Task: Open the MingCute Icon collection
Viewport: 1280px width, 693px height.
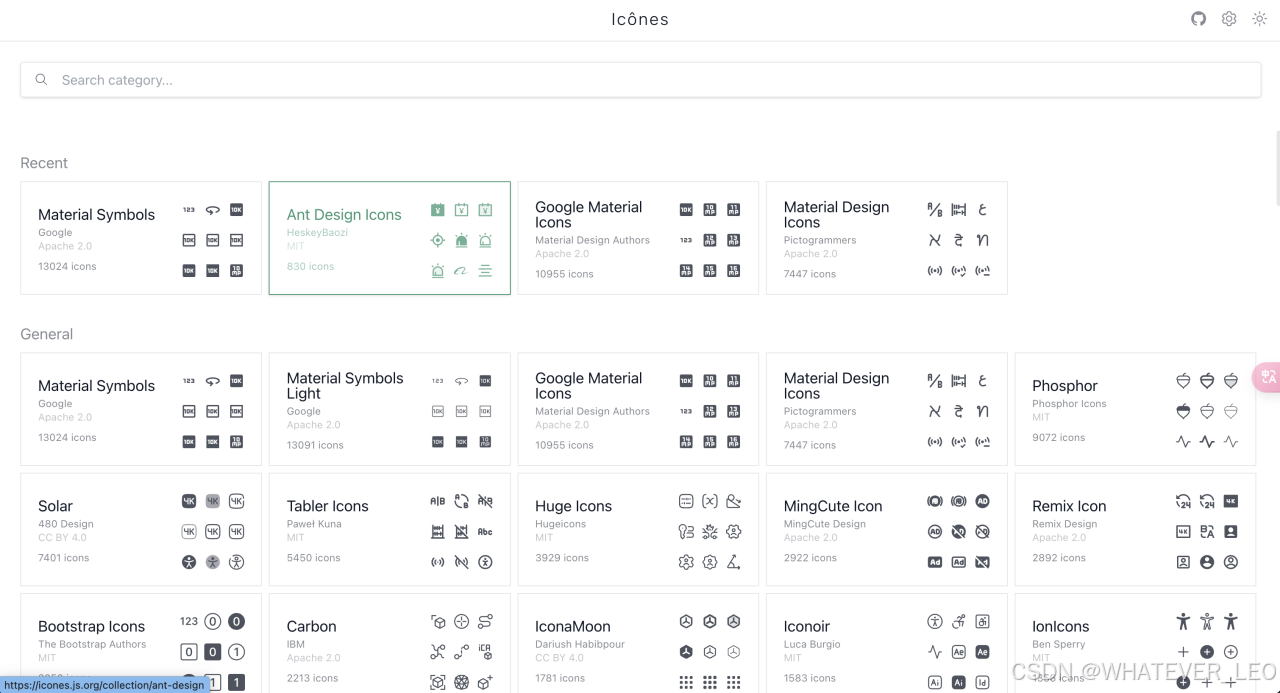Action: (887, 529)
